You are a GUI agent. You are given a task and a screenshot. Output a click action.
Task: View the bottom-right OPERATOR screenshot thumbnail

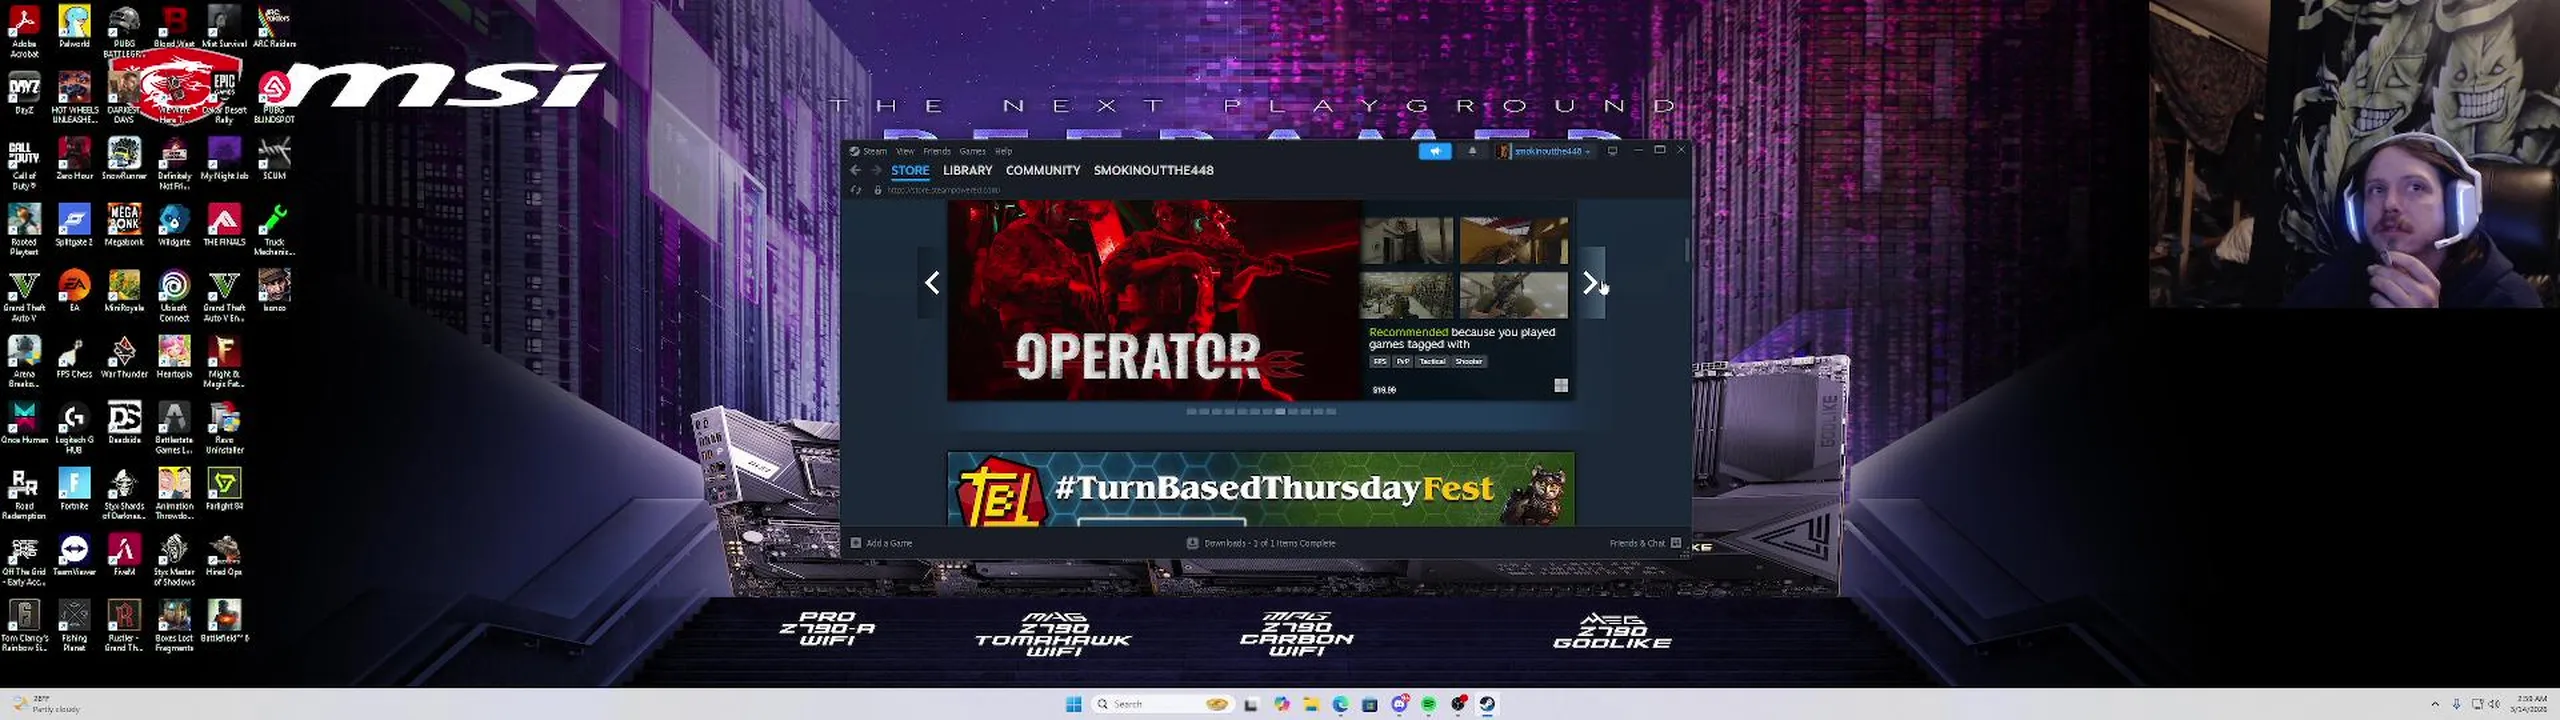(x=1514, y=295)
